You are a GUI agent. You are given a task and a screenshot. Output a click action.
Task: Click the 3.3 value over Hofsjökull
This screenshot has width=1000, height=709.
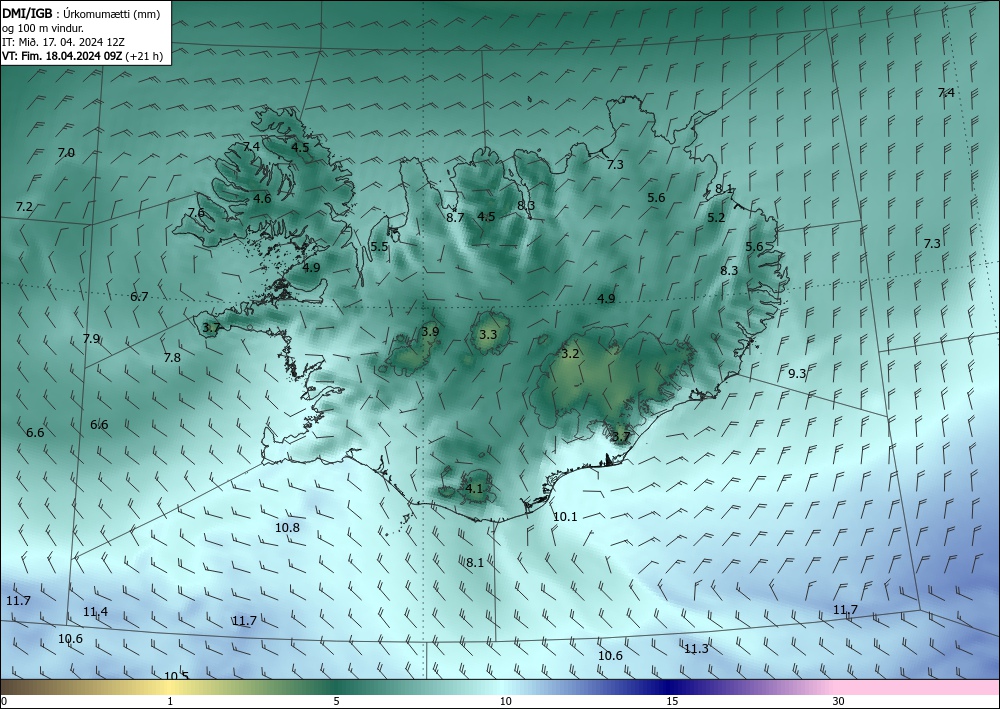pos(488,335)
